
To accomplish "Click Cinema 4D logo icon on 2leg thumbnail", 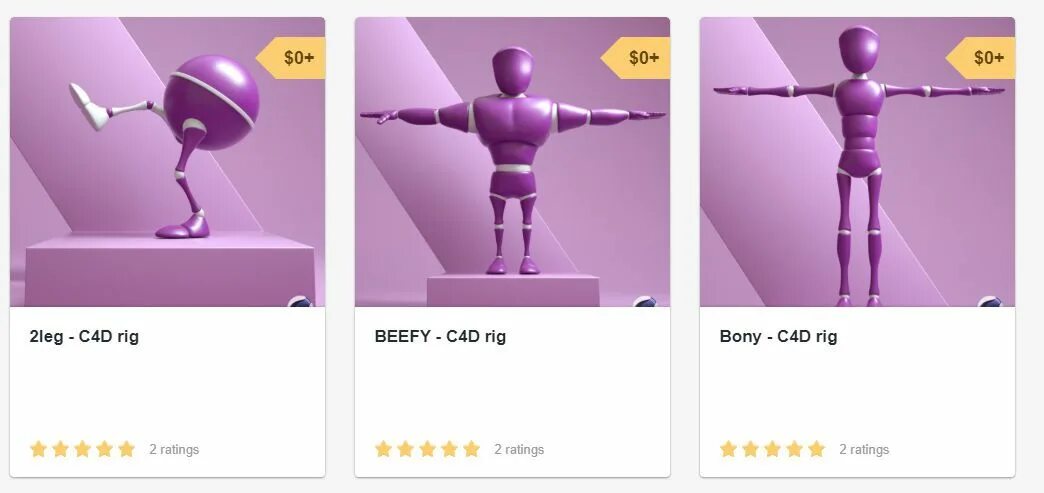I will pyautogui.click(x=301, y=301).
